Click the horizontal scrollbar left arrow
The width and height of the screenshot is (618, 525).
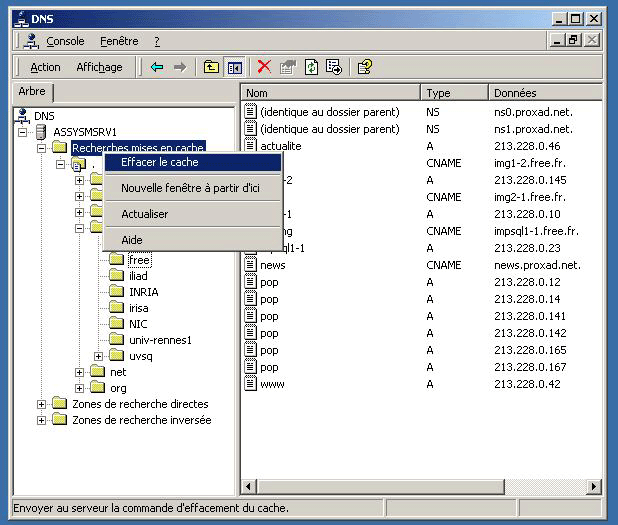(x=248, y=486)
